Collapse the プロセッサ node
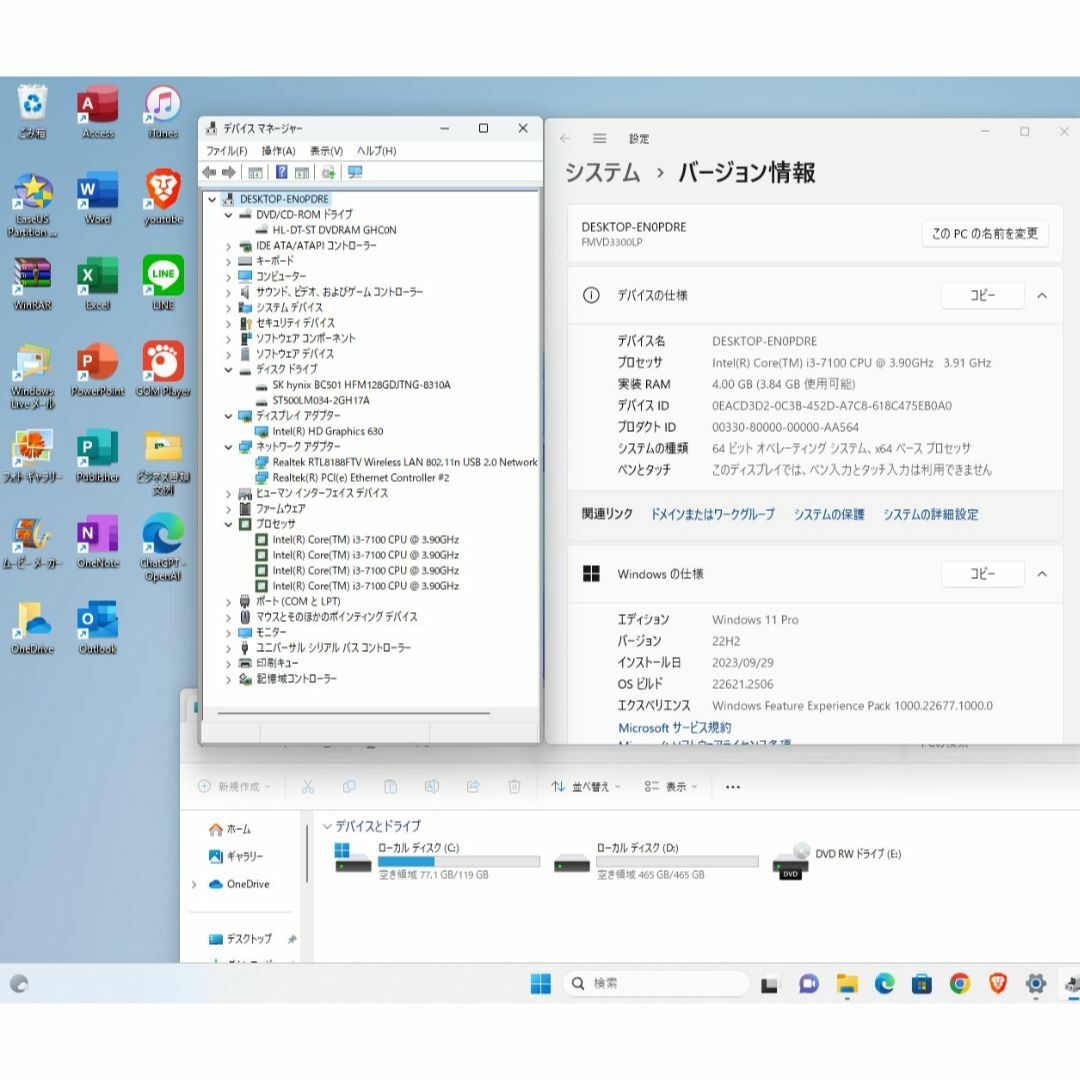 [x=228, y=524]
